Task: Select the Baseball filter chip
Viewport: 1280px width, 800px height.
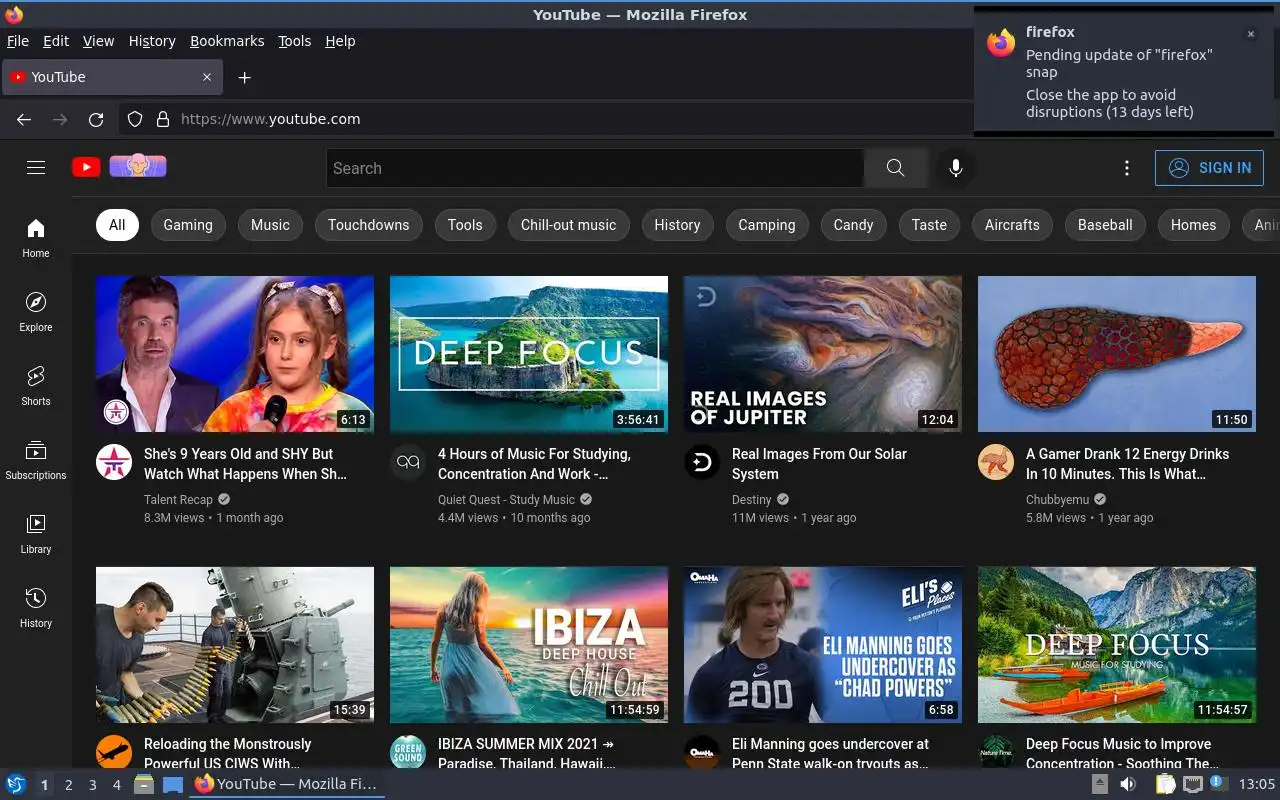Action: [1105, 225]
